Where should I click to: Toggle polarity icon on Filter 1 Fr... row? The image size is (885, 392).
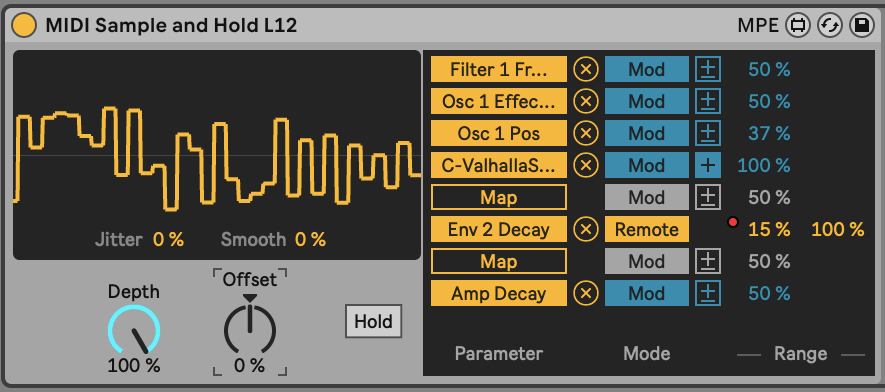[708, 69]
